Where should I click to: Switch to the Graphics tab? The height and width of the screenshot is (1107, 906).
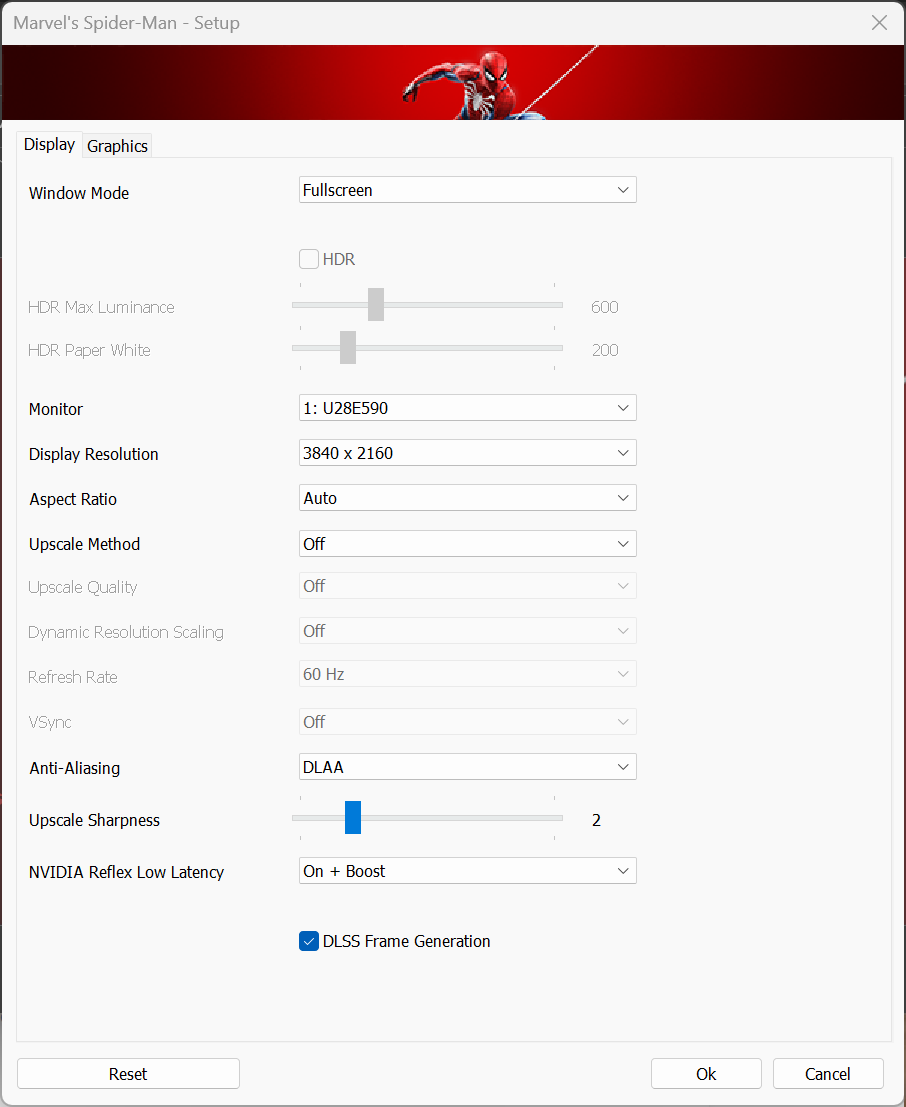117,145
